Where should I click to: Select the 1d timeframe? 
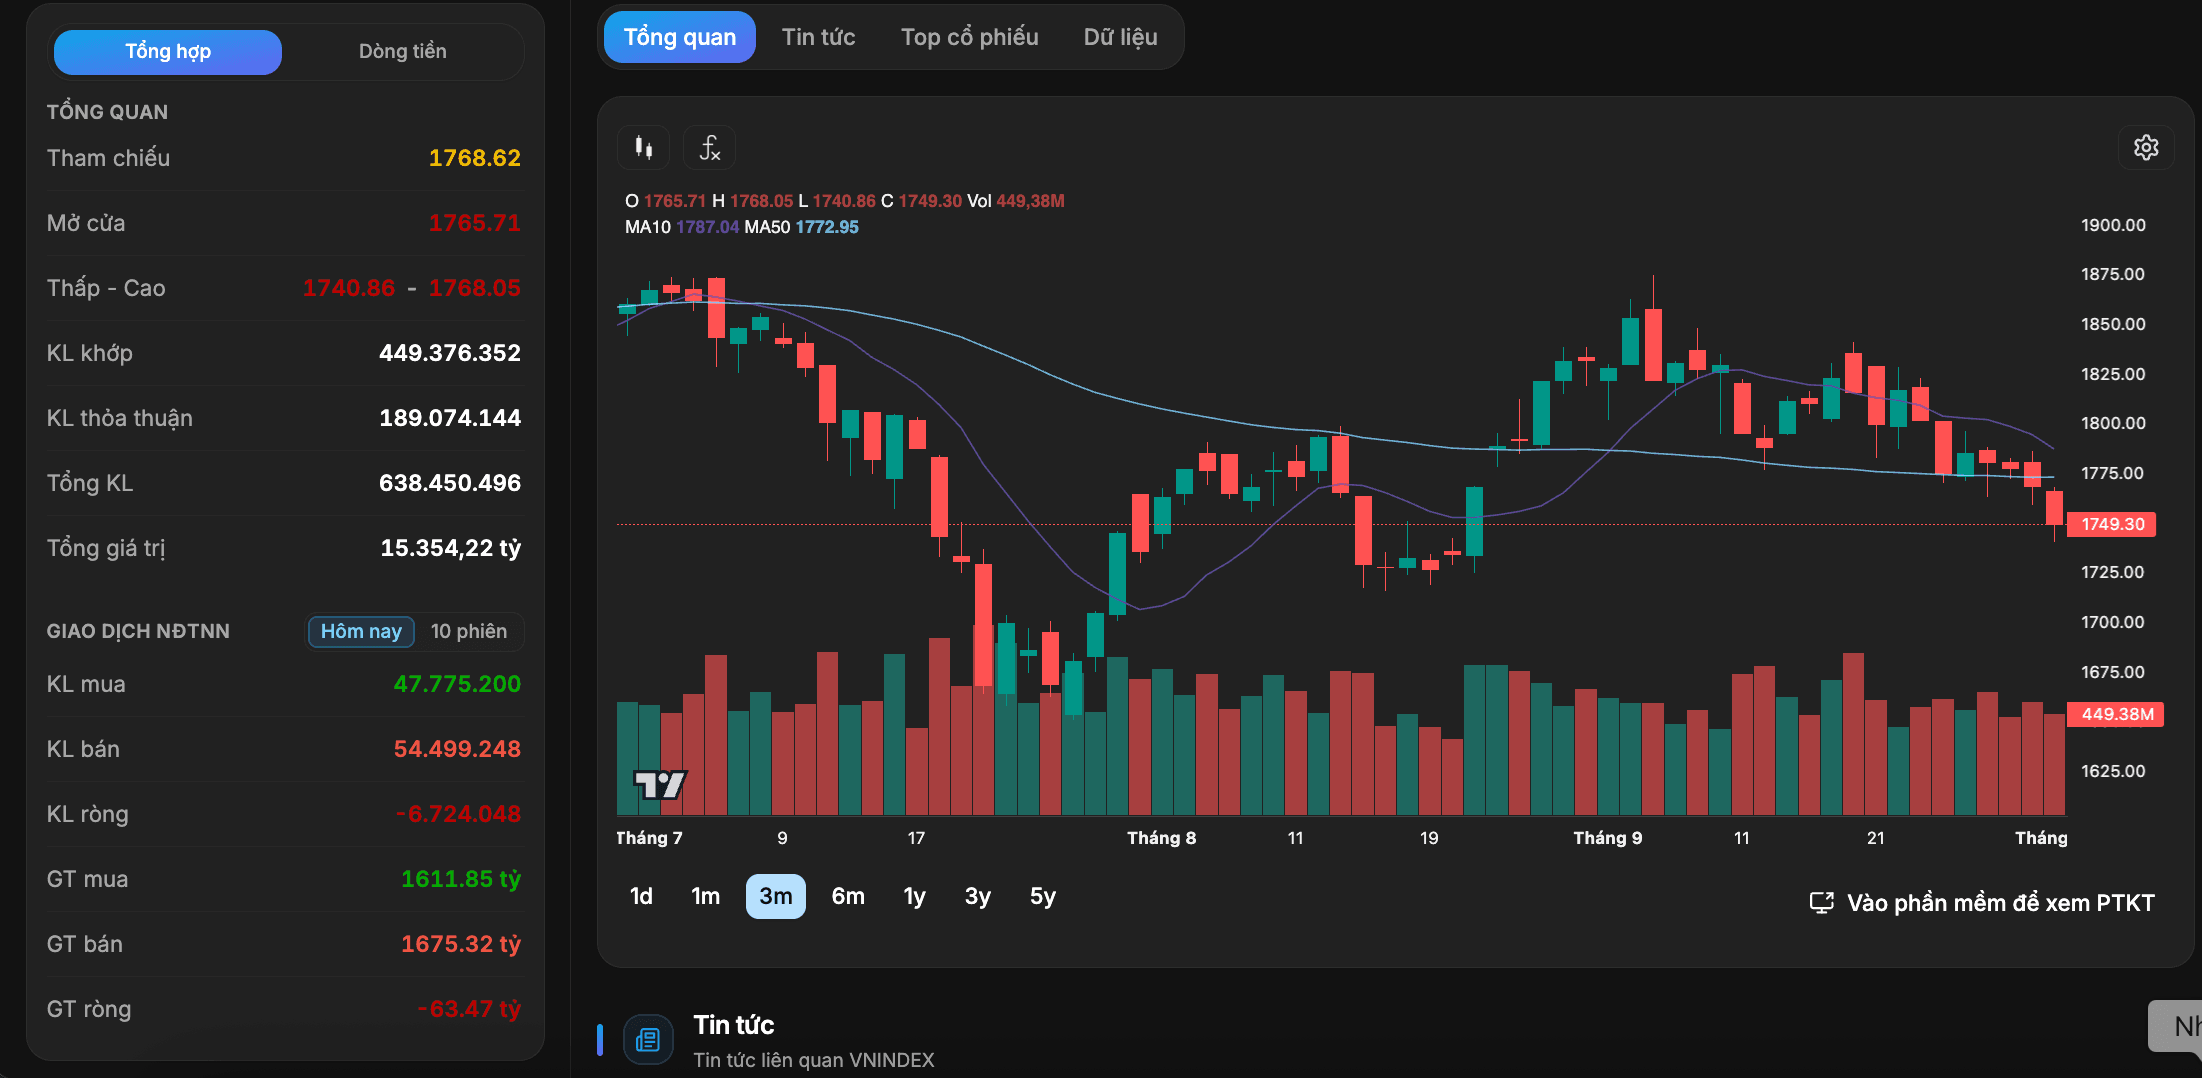[641, 896]
